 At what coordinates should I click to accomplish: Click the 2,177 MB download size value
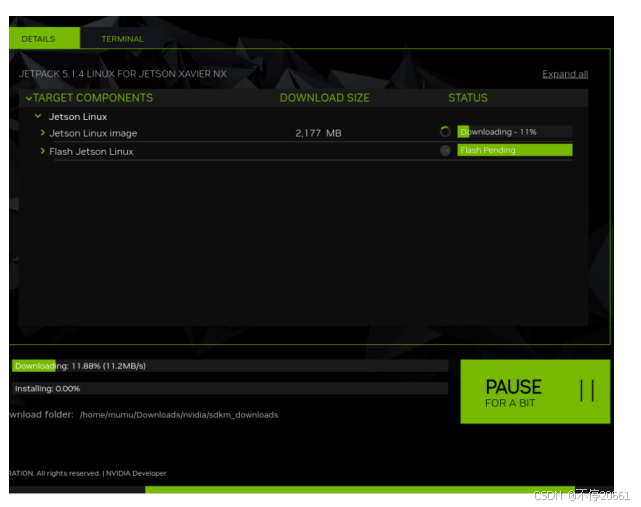coord(318,133)
